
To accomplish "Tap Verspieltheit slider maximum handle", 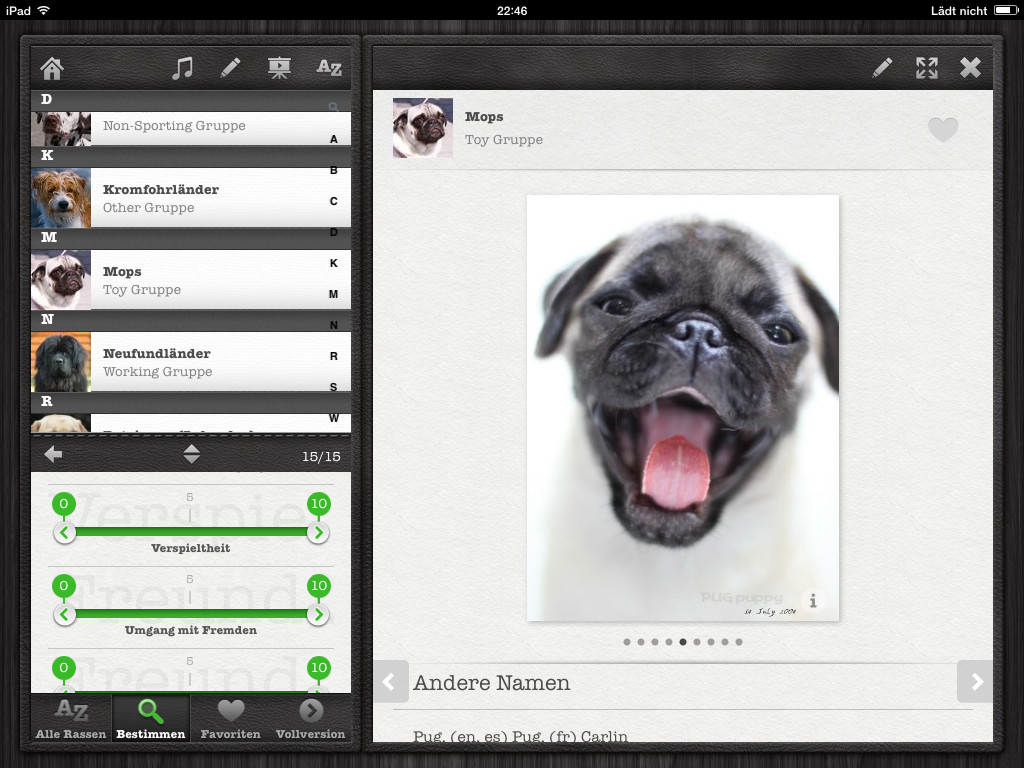I will tap(318, 533).
